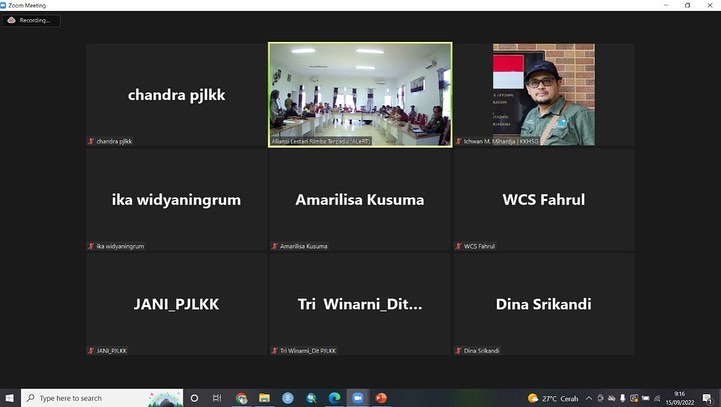This screenshot has height=407, width=721.
Task: Click the muted mic icon for JANI_PJLKK
Action: [91, 351]
